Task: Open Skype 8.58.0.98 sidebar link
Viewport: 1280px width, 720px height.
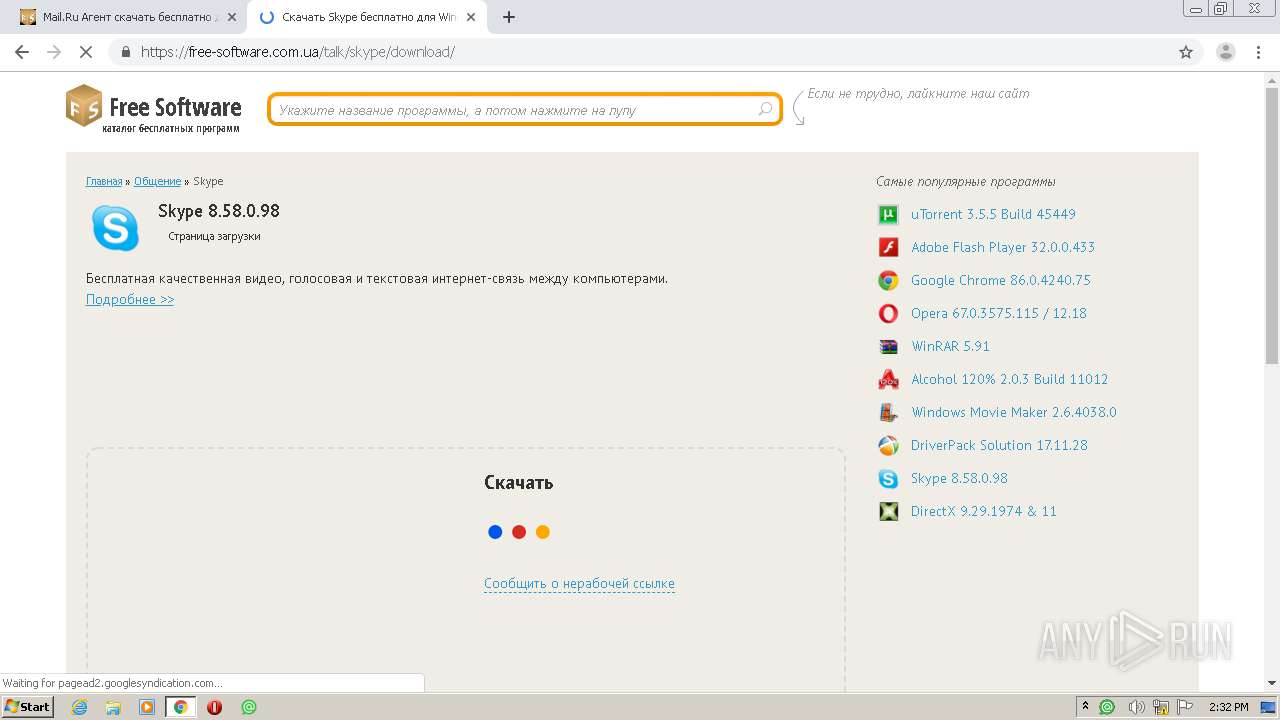Action: (x=959, y=478)
